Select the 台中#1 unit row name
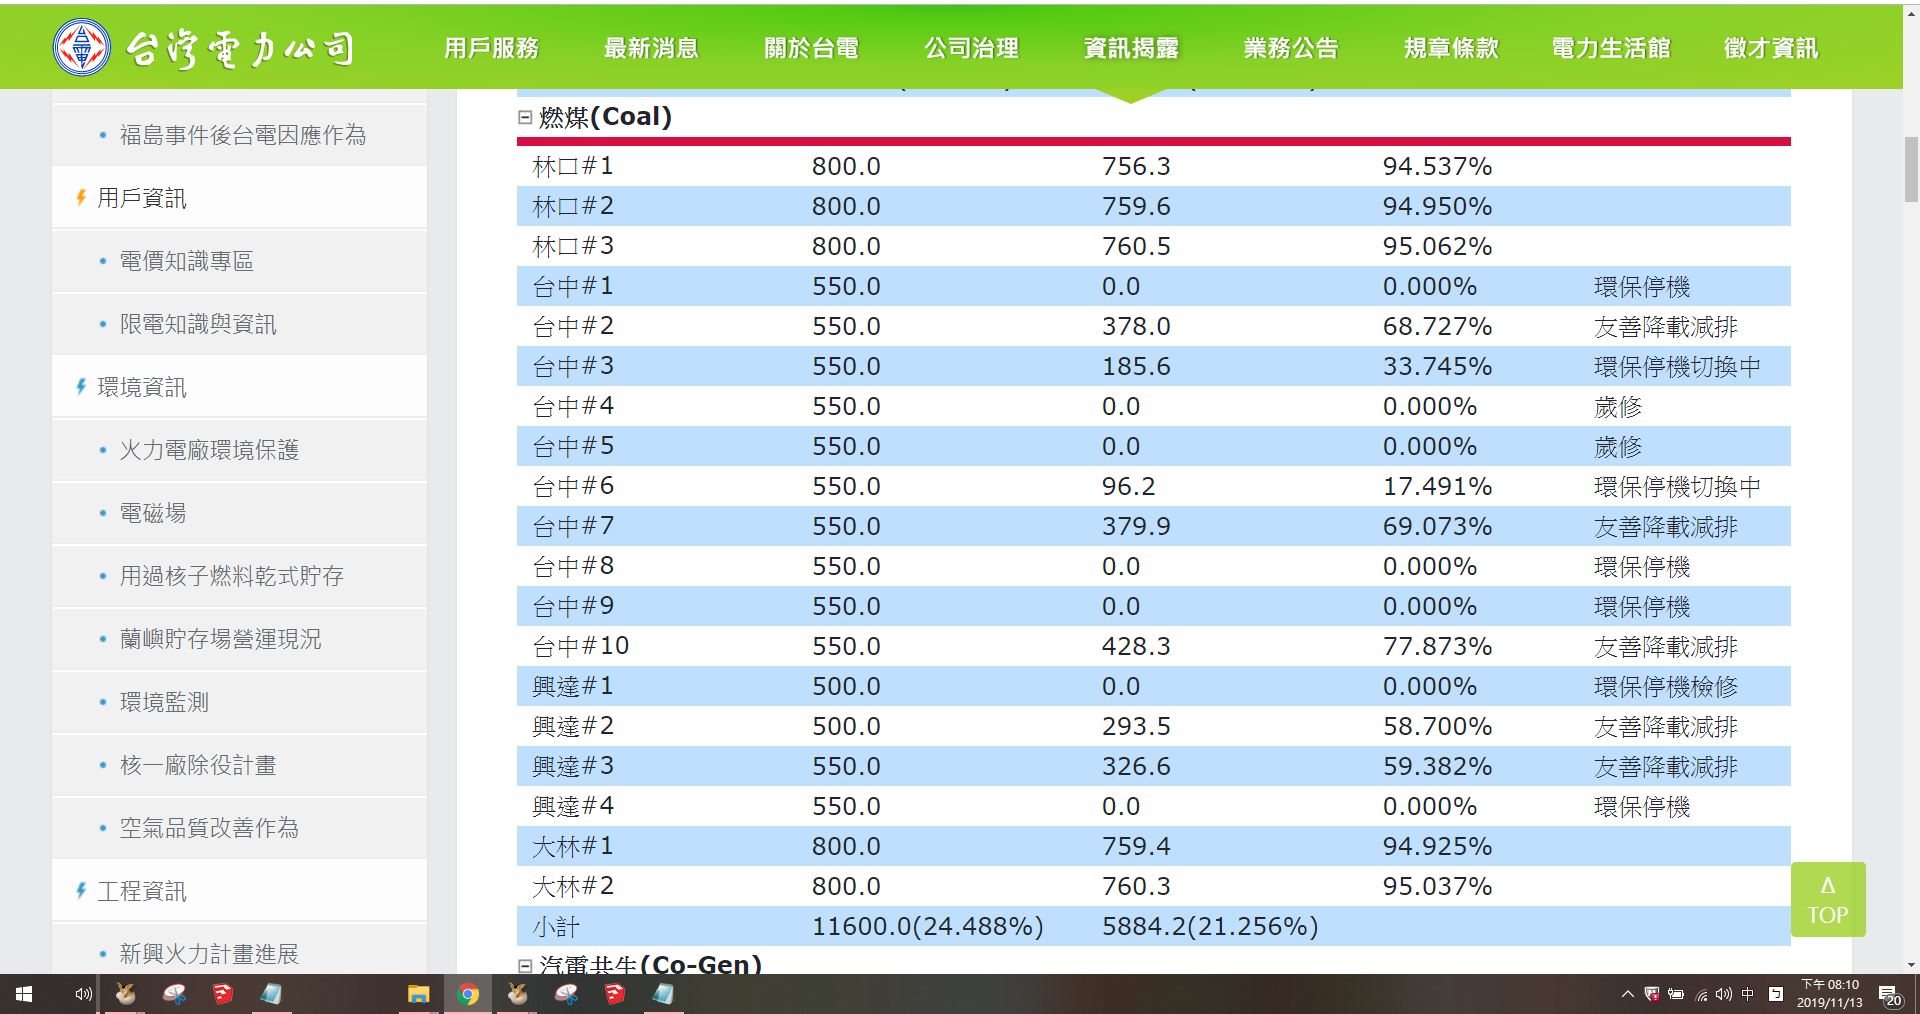The height and width of the screenshot is (1014, 1920). point(573,286)
